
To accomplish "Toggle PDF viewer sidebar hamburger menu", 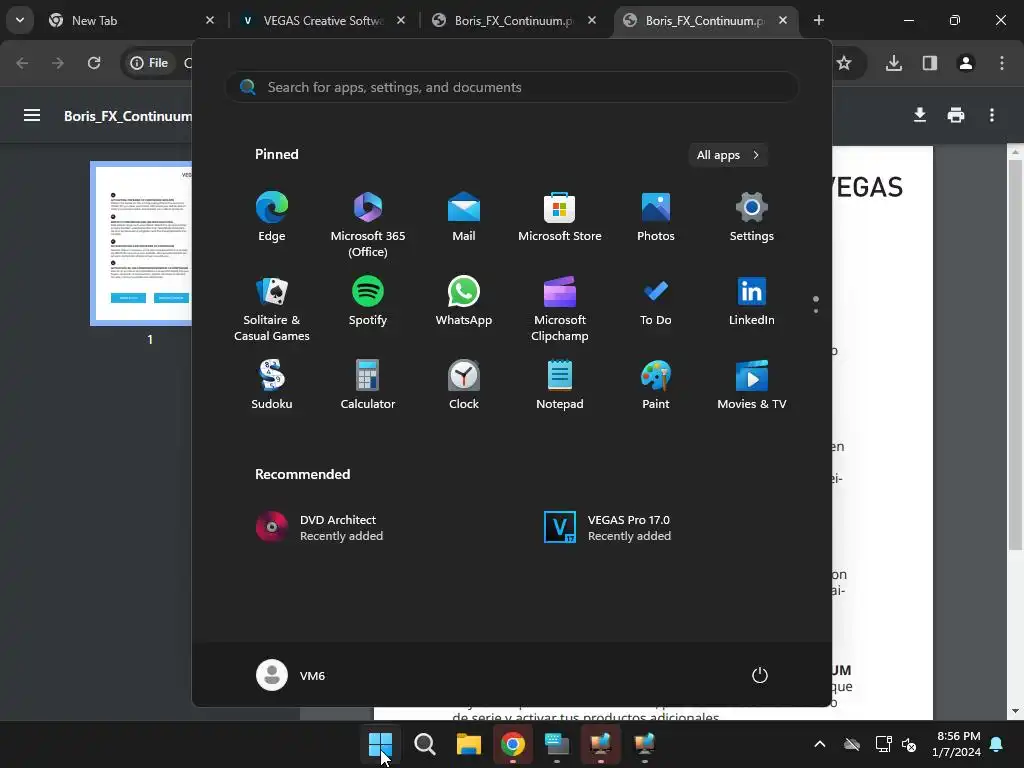I will pos(32,116).
